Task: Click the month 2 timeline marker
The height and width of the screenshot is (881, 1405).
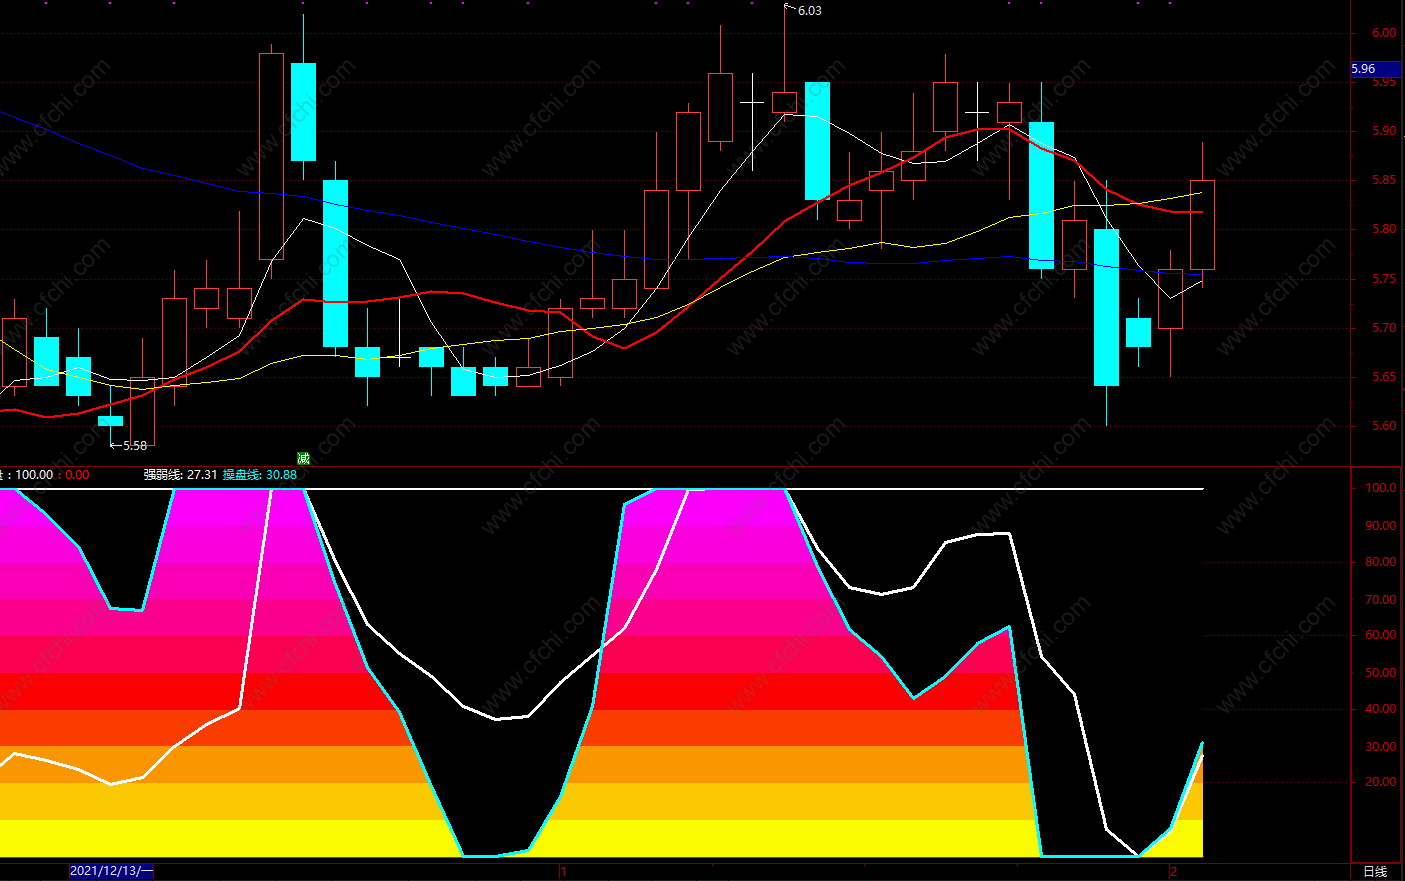Action: pyautogui.click(x=1174, y=871)
